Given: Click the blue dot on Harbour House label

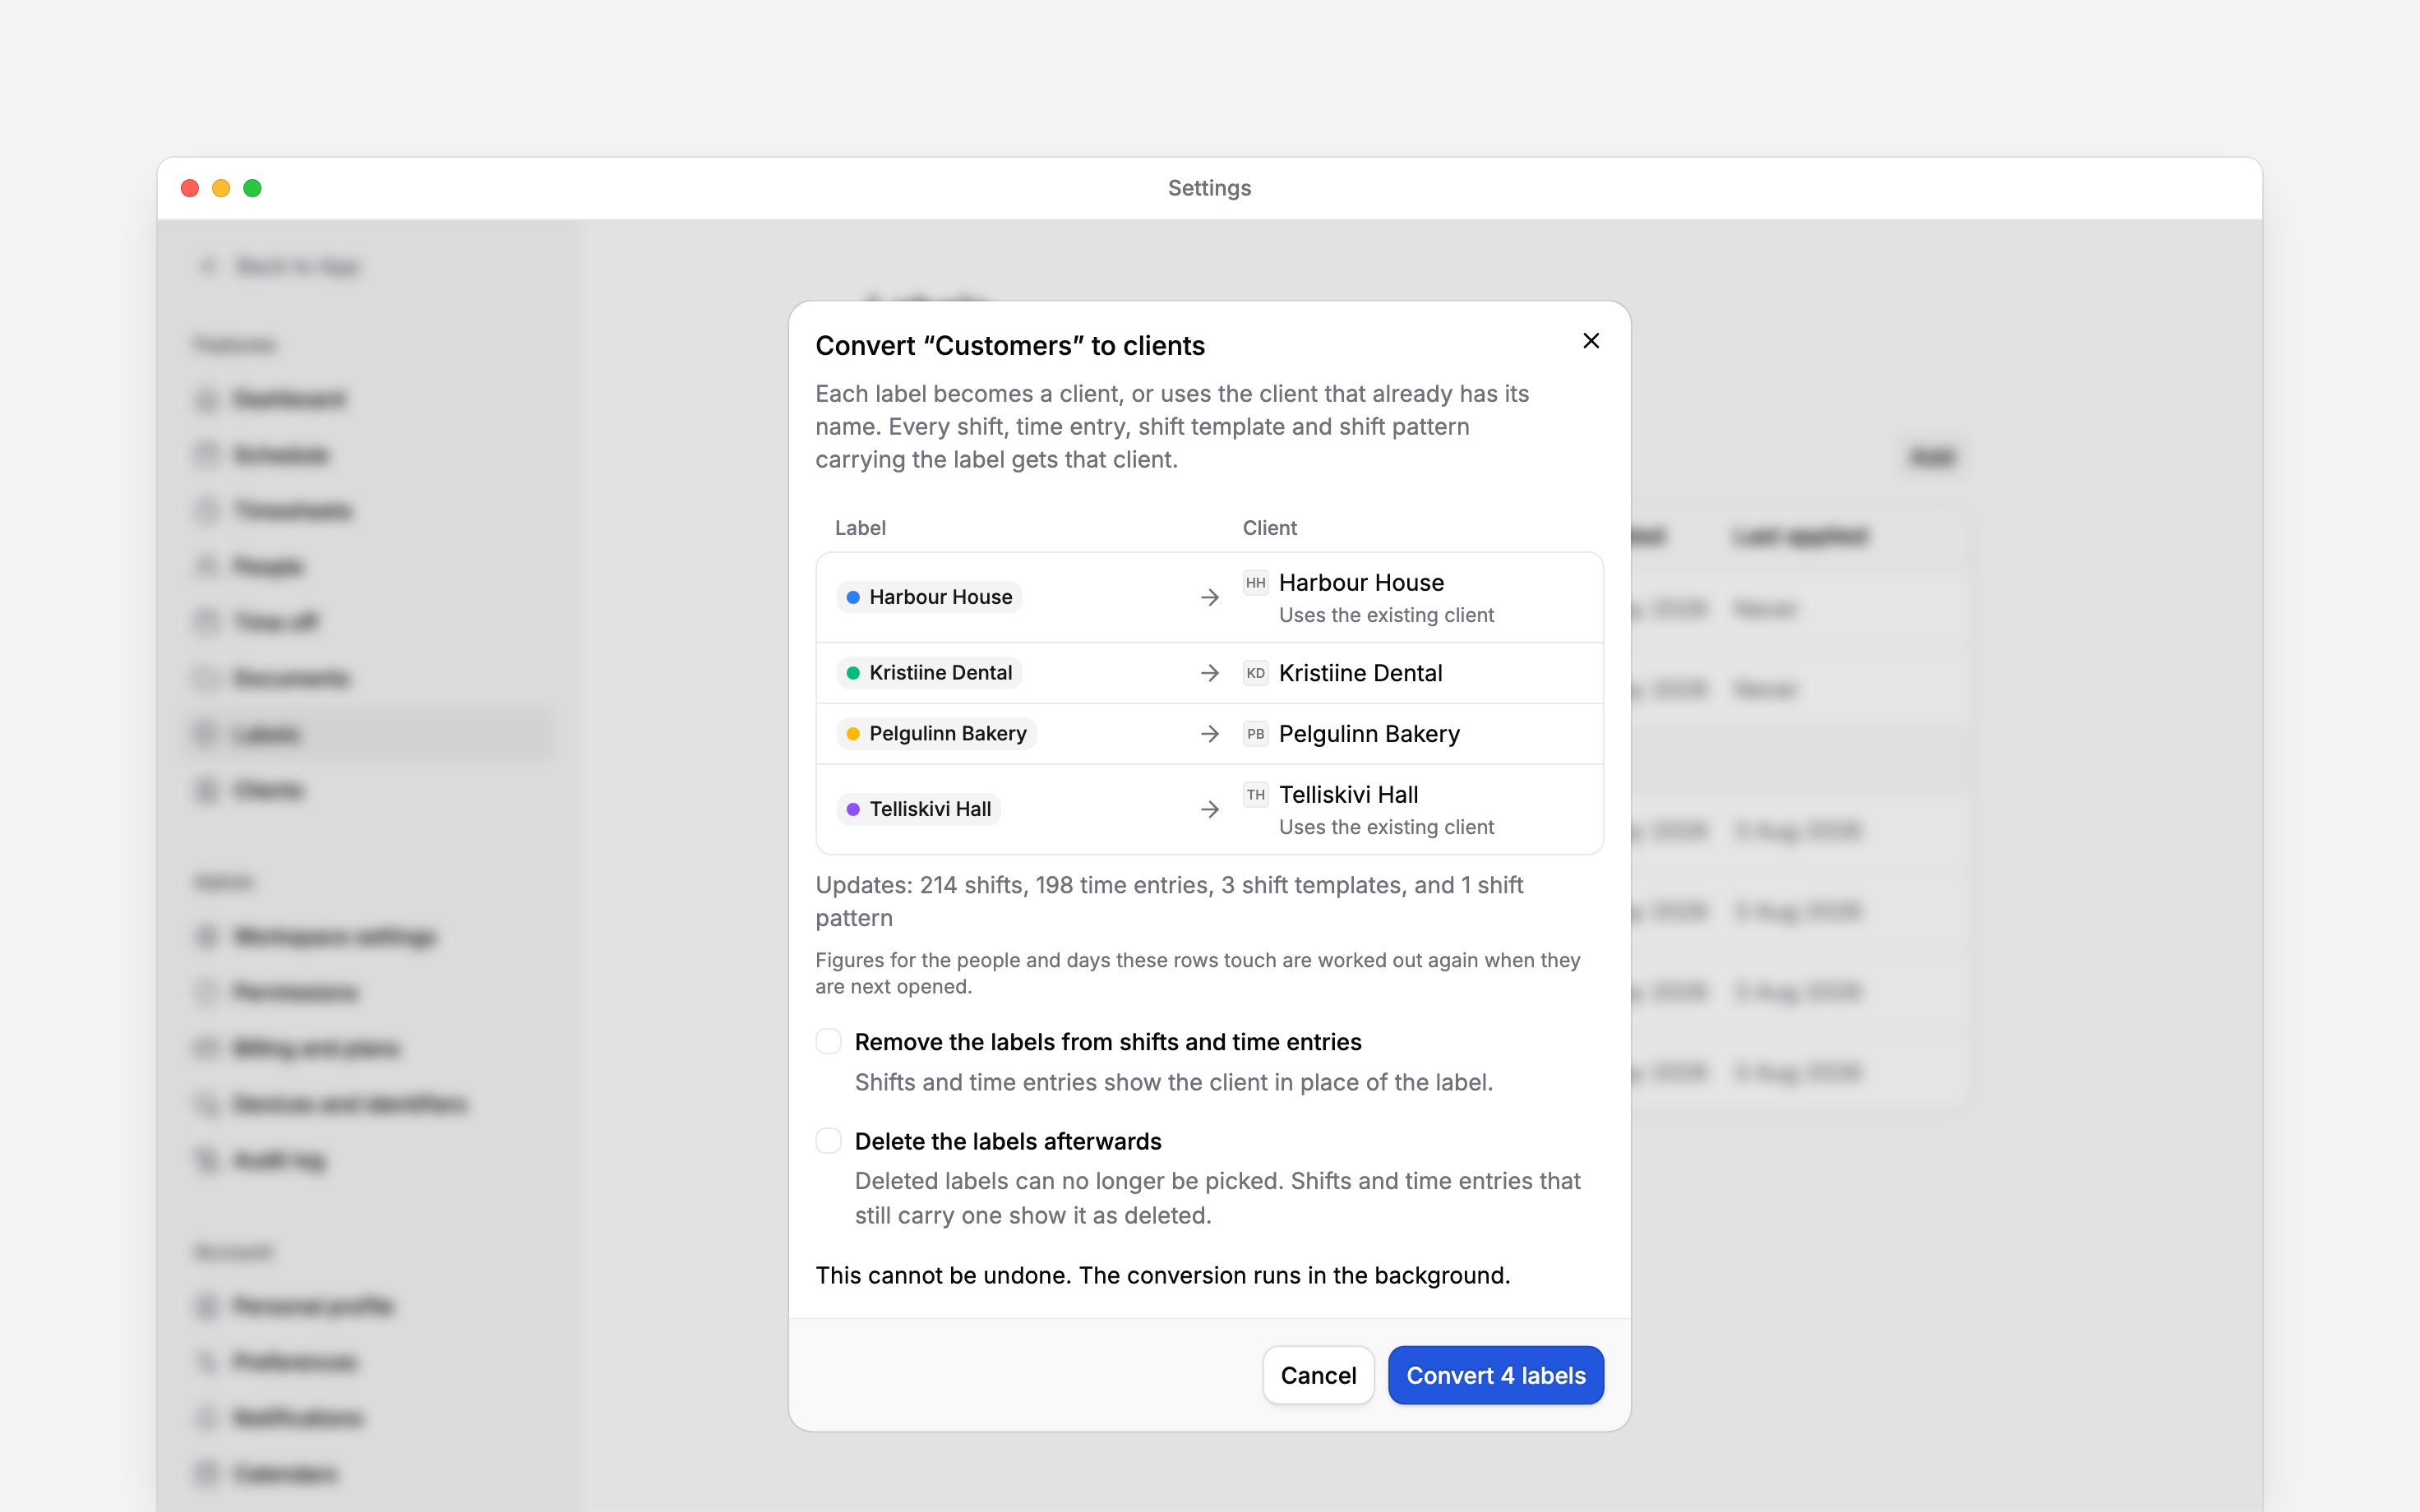Looking at the screenshot, I should pyautogui.click(x=853, y=597).
